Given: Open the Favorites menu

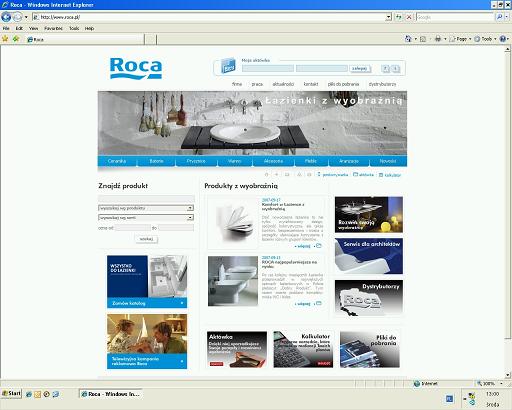Looking at the screenshot, I should [53, 28].
